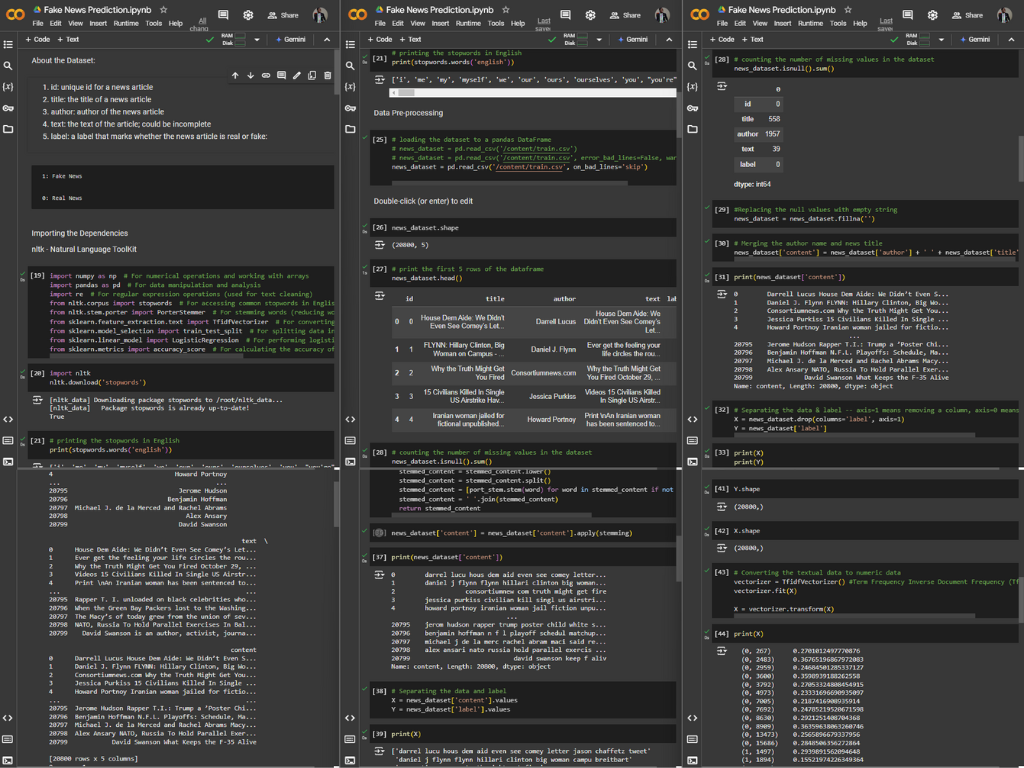1024x768 pixels.
Task: Open Edit menu in middle notebook
Action: [398, 24]
